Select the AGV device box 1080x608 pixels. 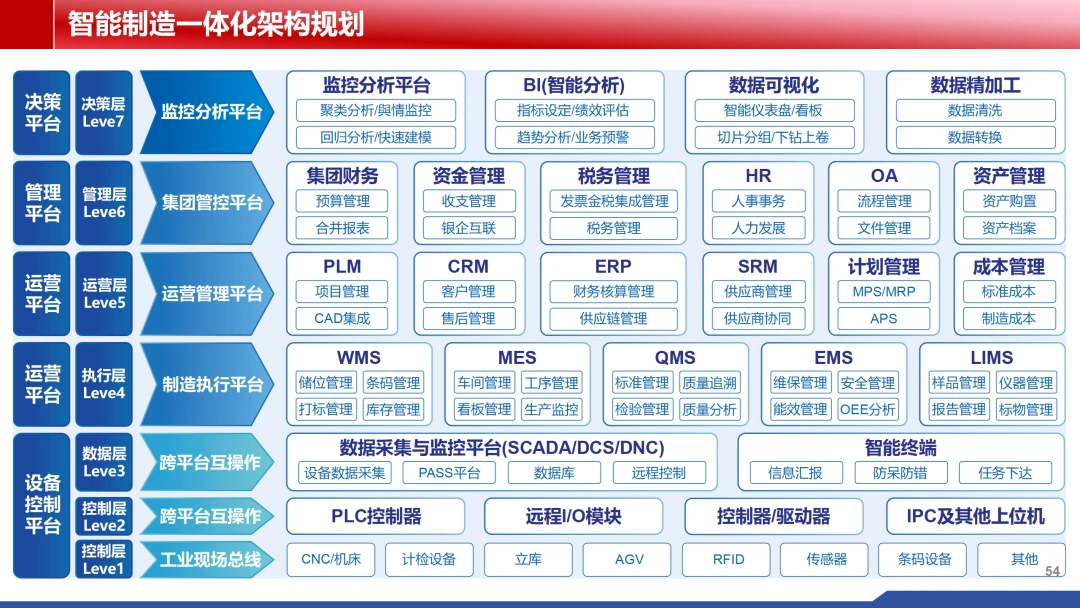pyautogui.click(x=629, y=559)
